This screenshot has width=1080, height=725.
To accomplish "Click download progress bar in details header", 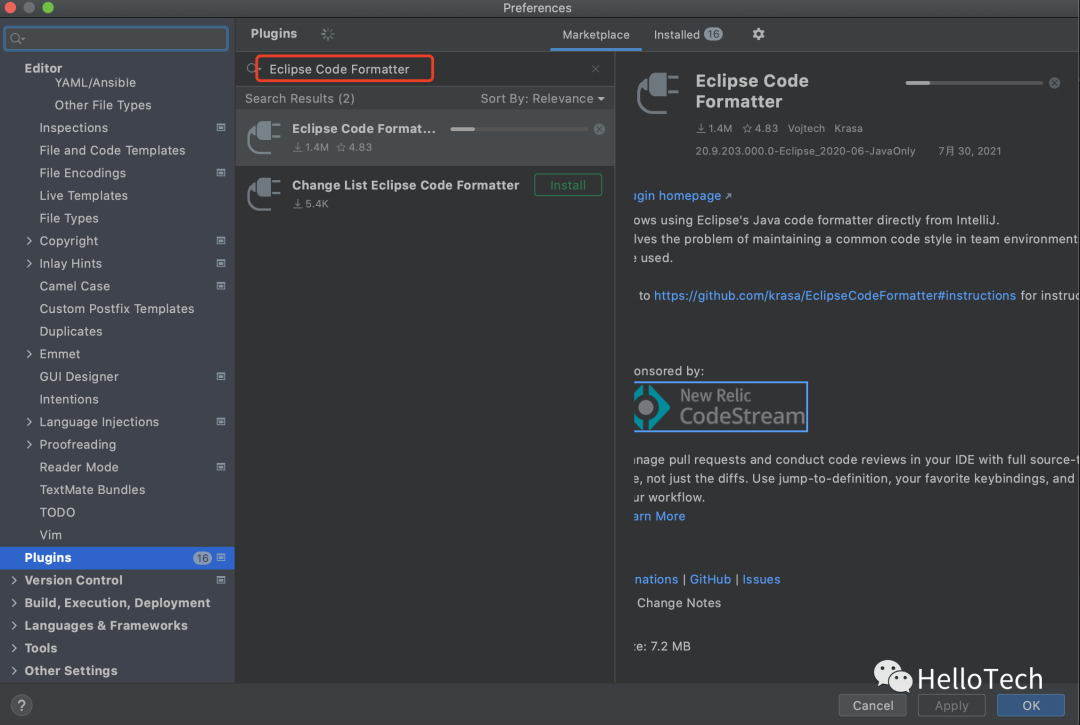I will coord(974,83).
